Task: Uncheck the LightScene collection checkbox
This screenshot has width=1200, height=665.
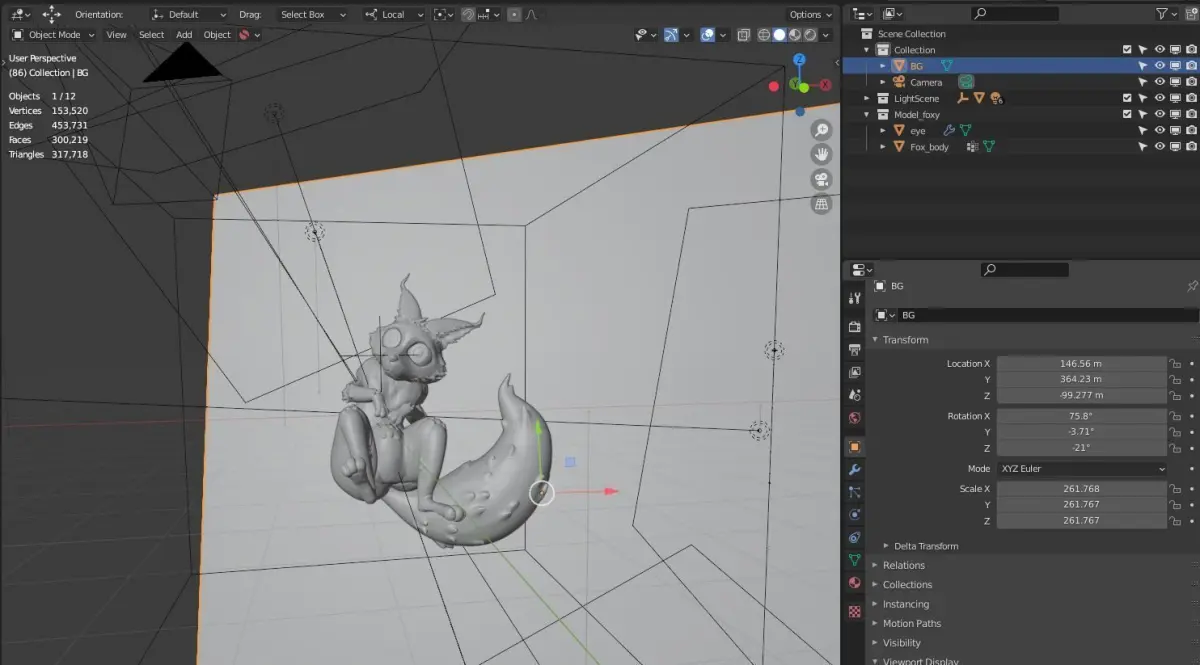Action: (x=1127, y=98)
